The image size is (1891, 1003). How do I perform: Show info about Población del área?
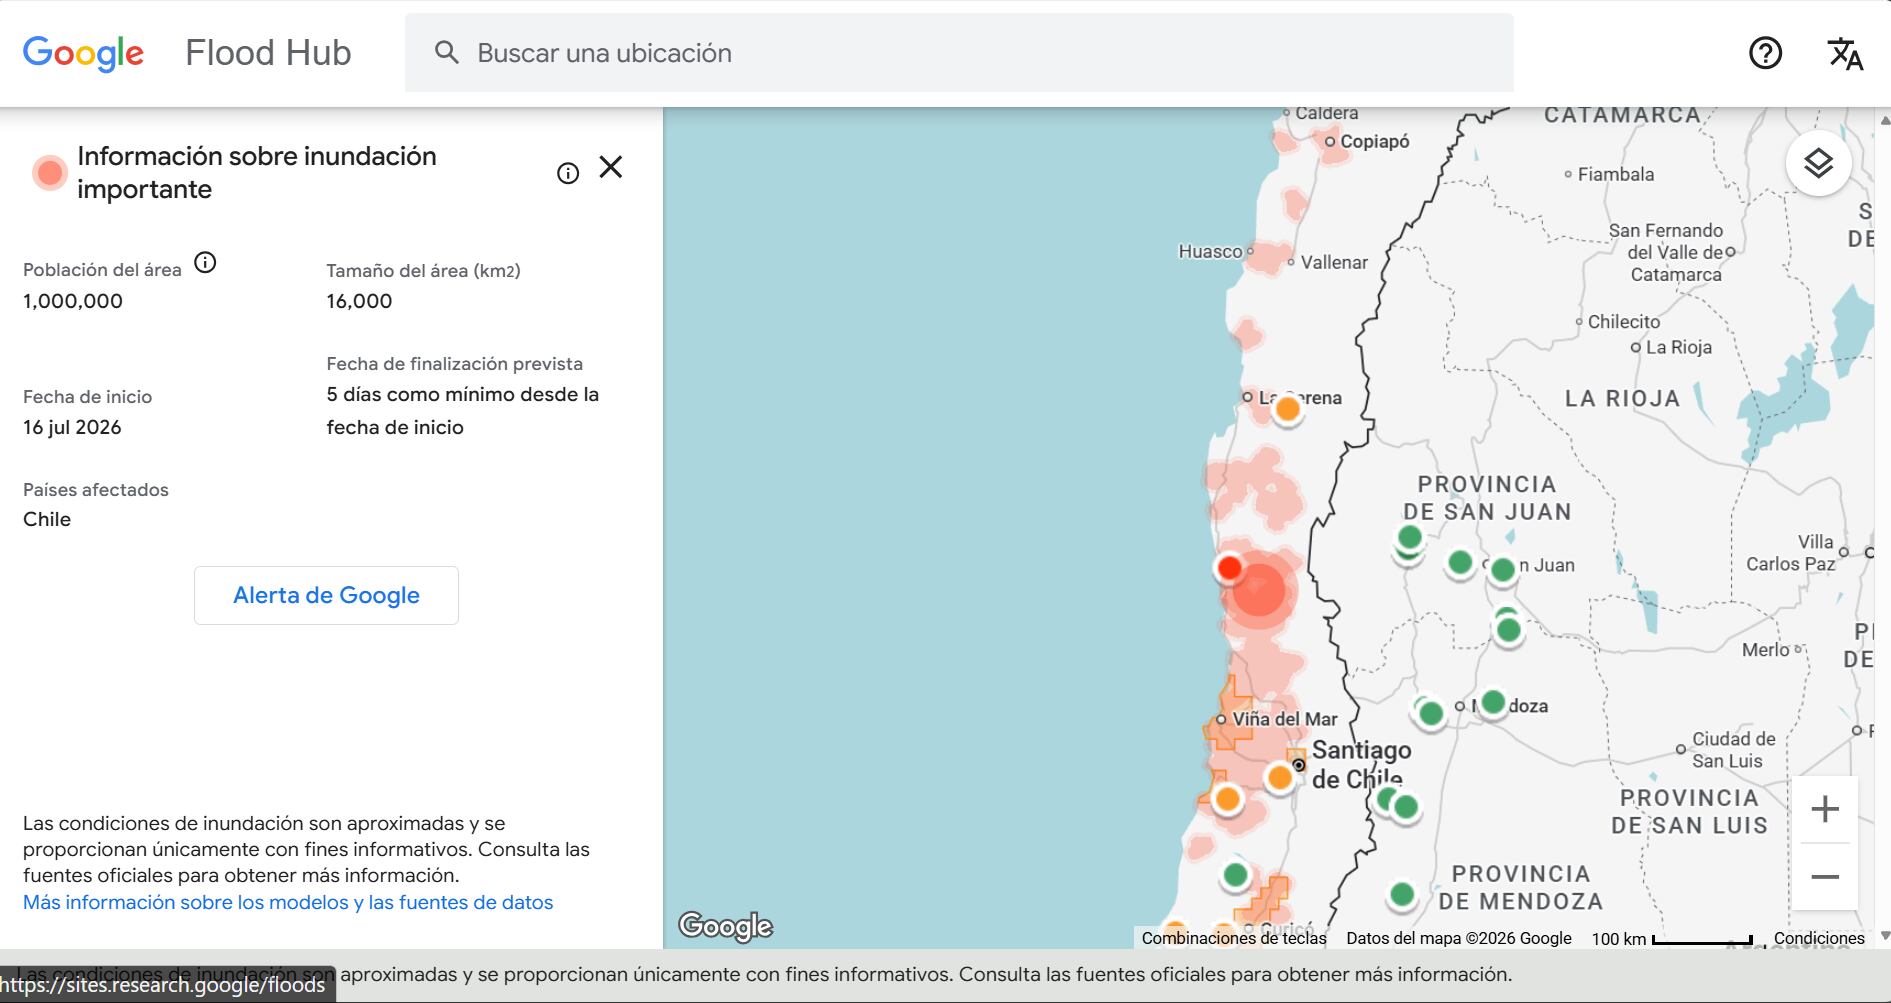pos(205,263)
